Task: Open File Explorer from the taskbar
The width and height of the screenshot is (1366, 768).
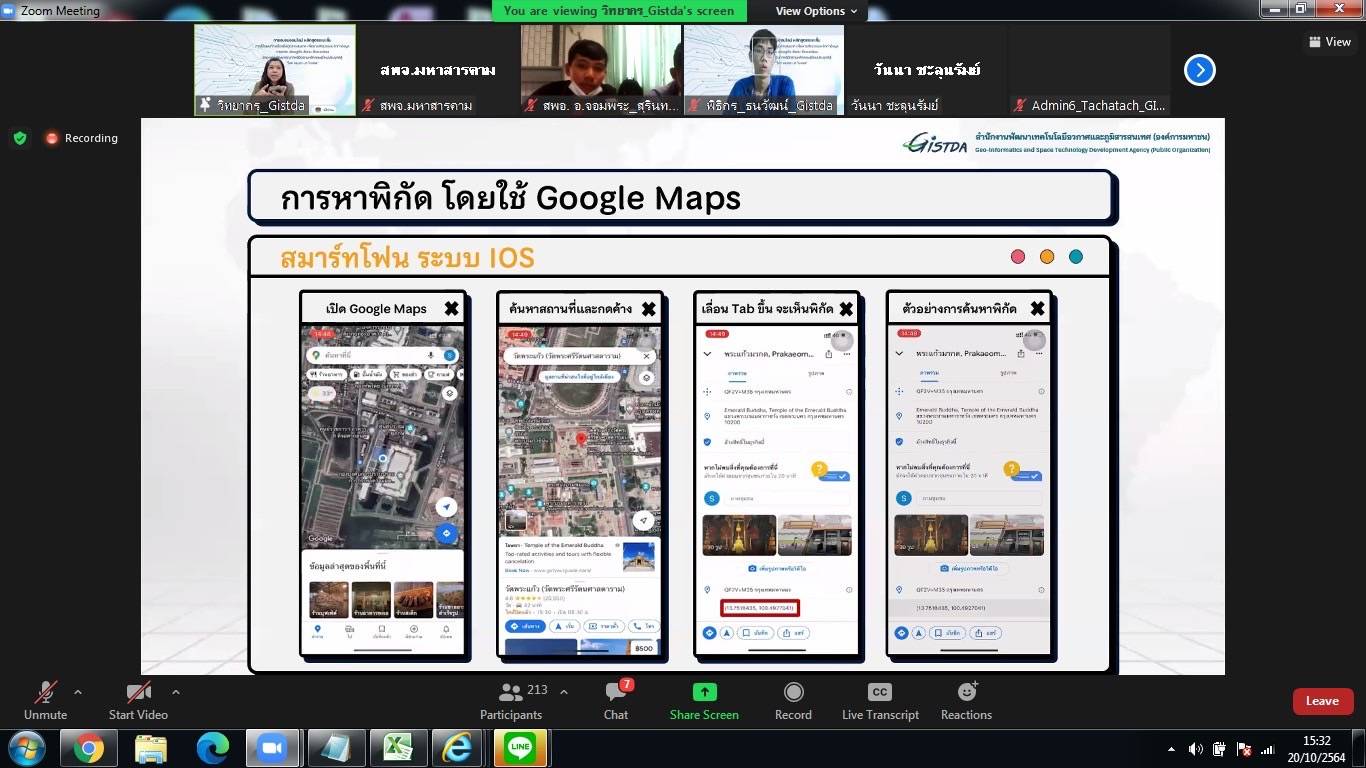Action: [x=150, y=748]
